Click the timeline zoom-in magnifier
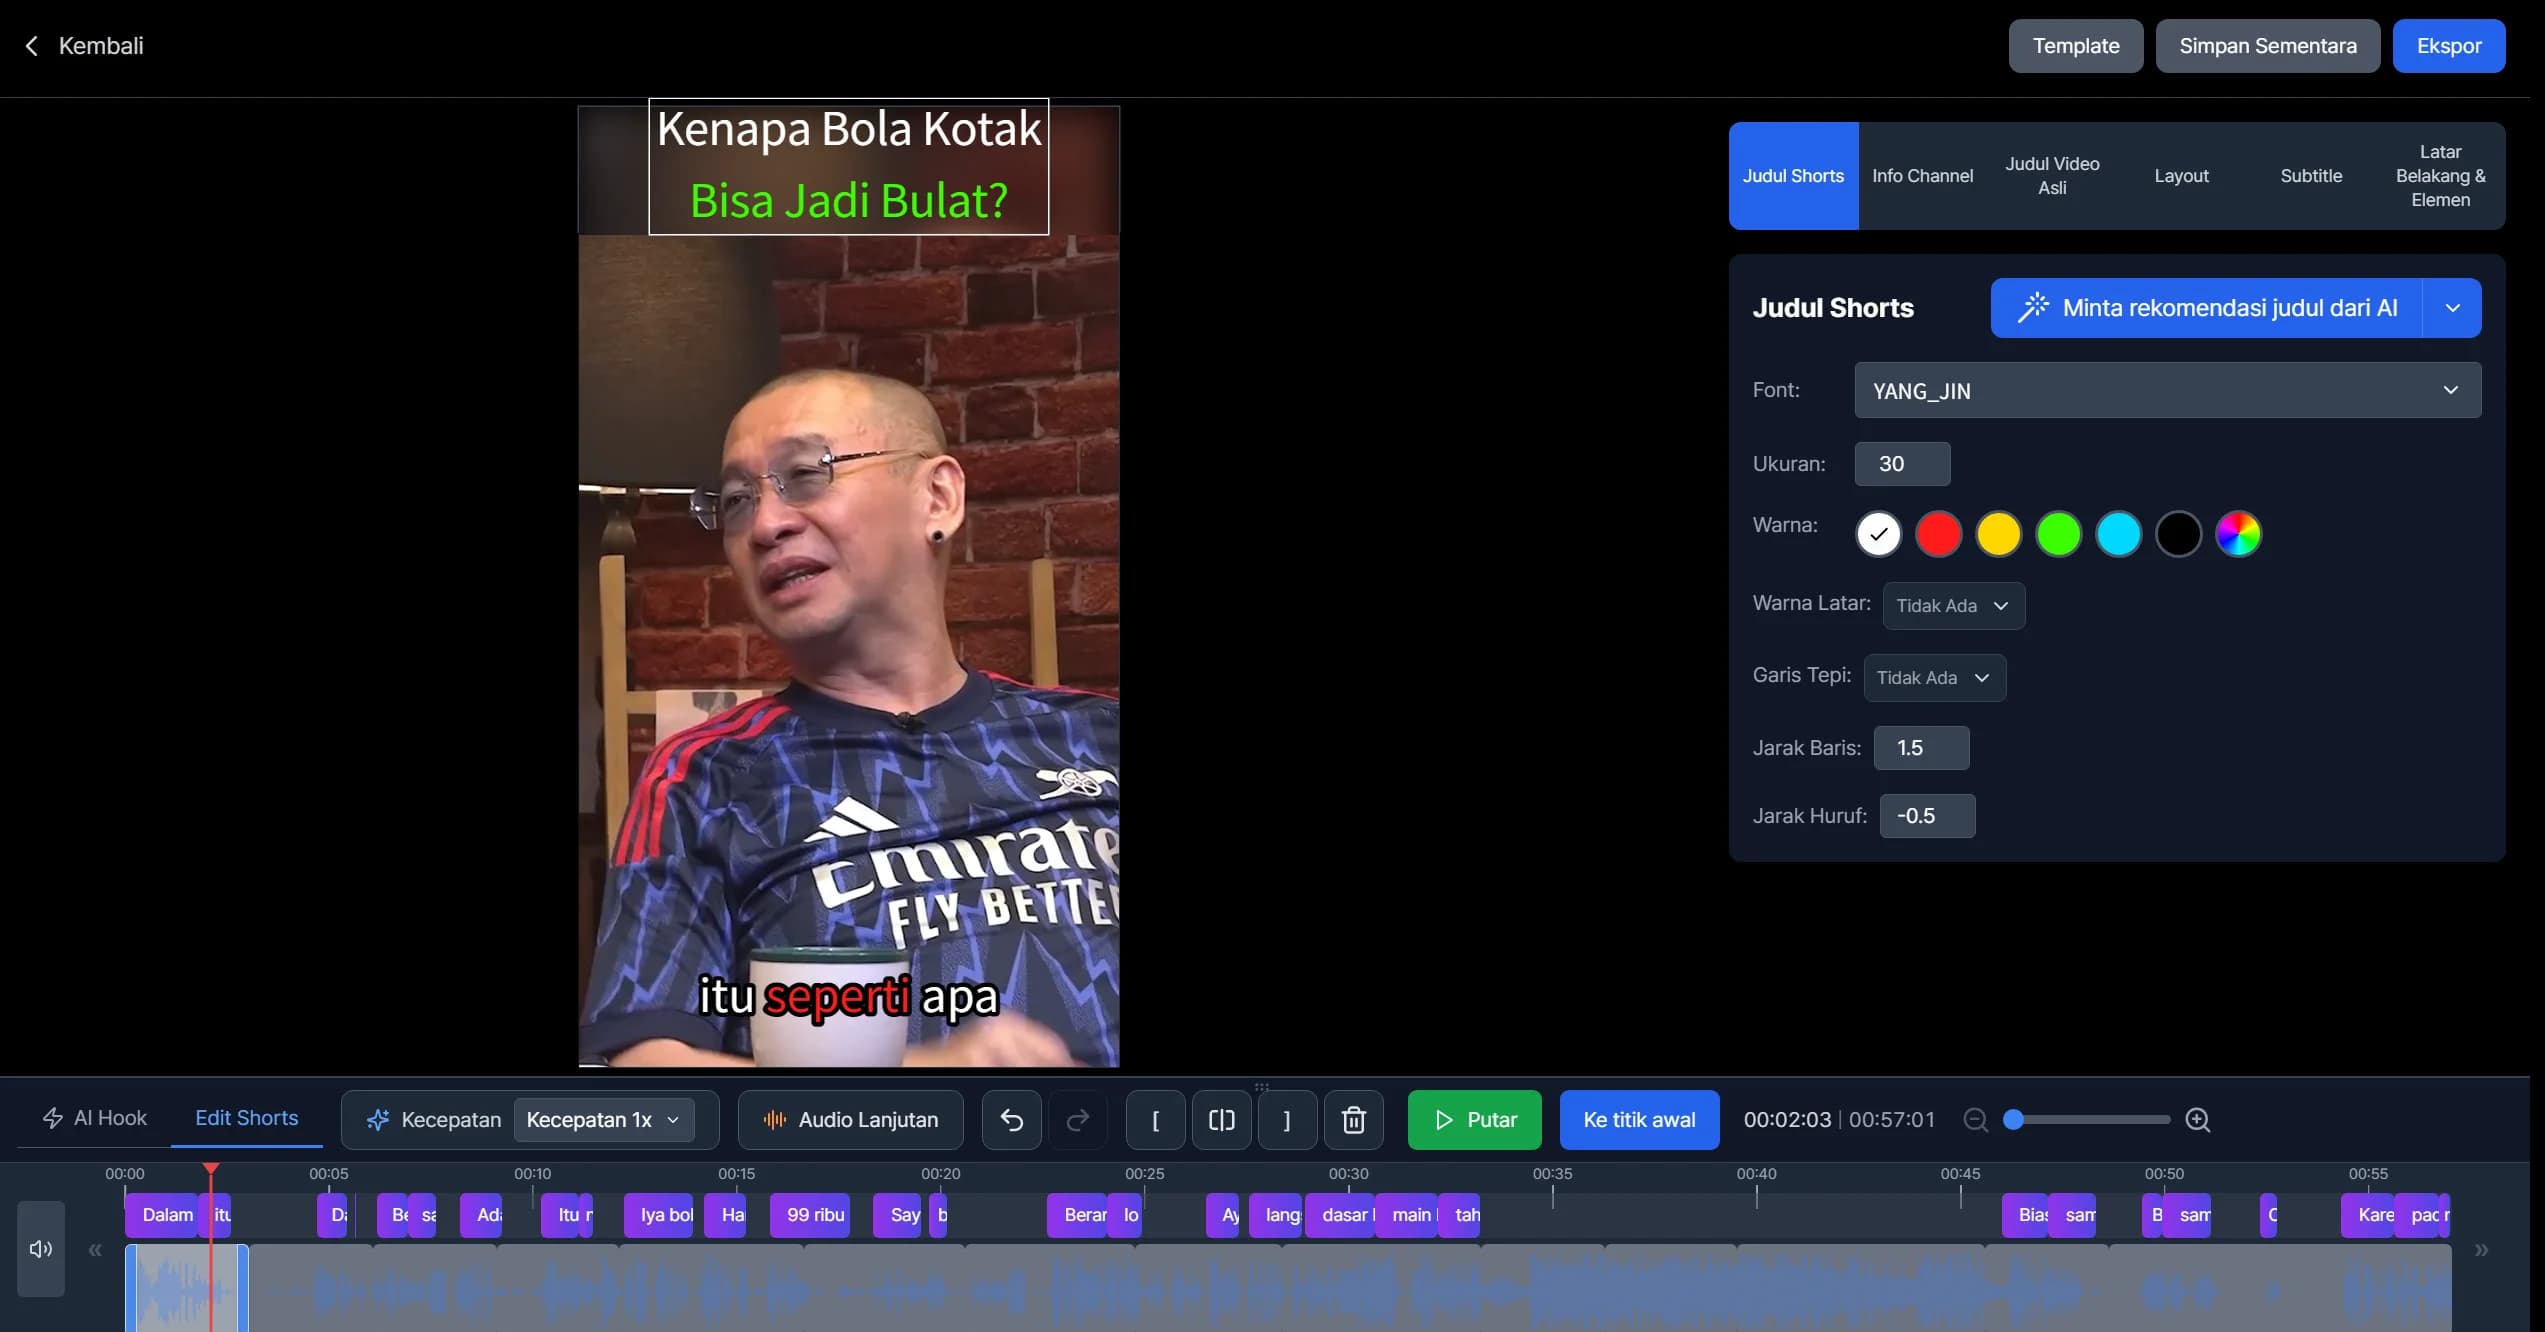The height and width of the screenshot is (1332, 2545). pos(2197,1120)
